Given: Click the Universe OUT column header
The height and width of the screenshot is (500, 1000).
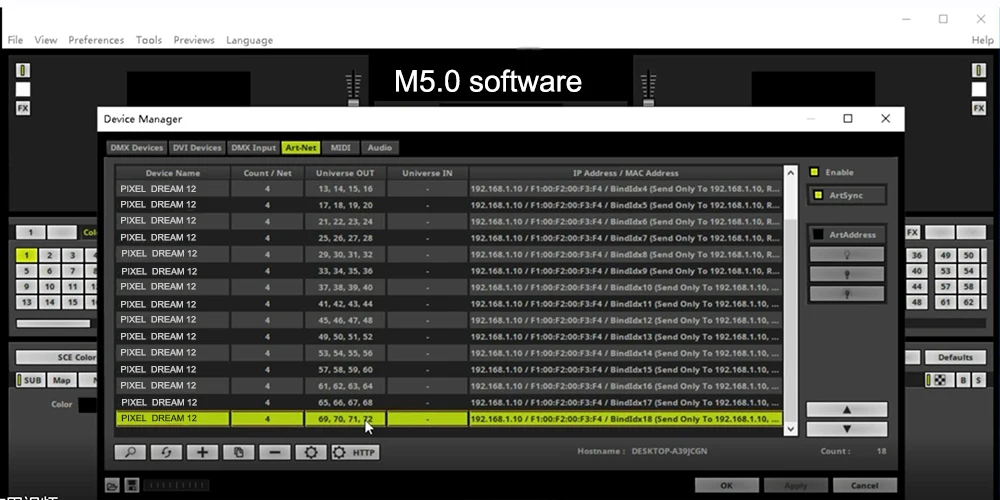Looking at the screenshot, I should [345, 173].
